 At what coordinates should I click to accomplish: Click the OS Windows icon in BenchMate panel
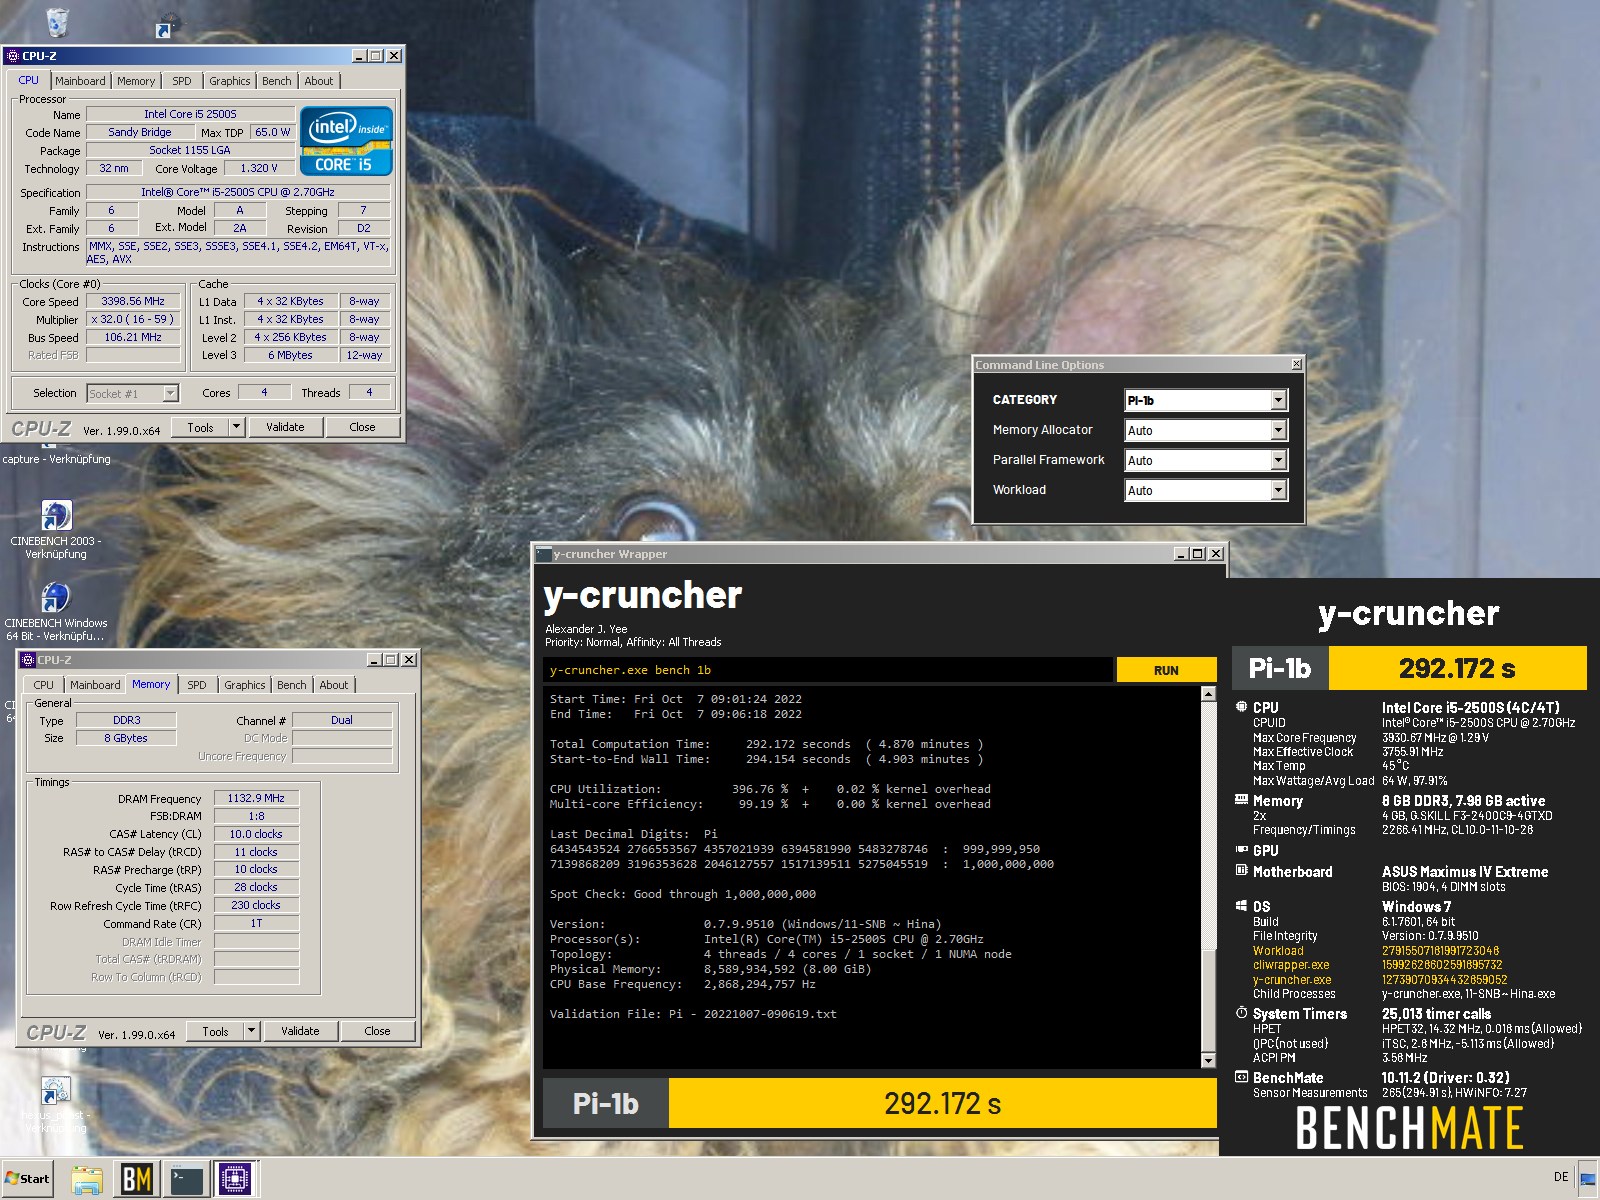[1241, 906]
